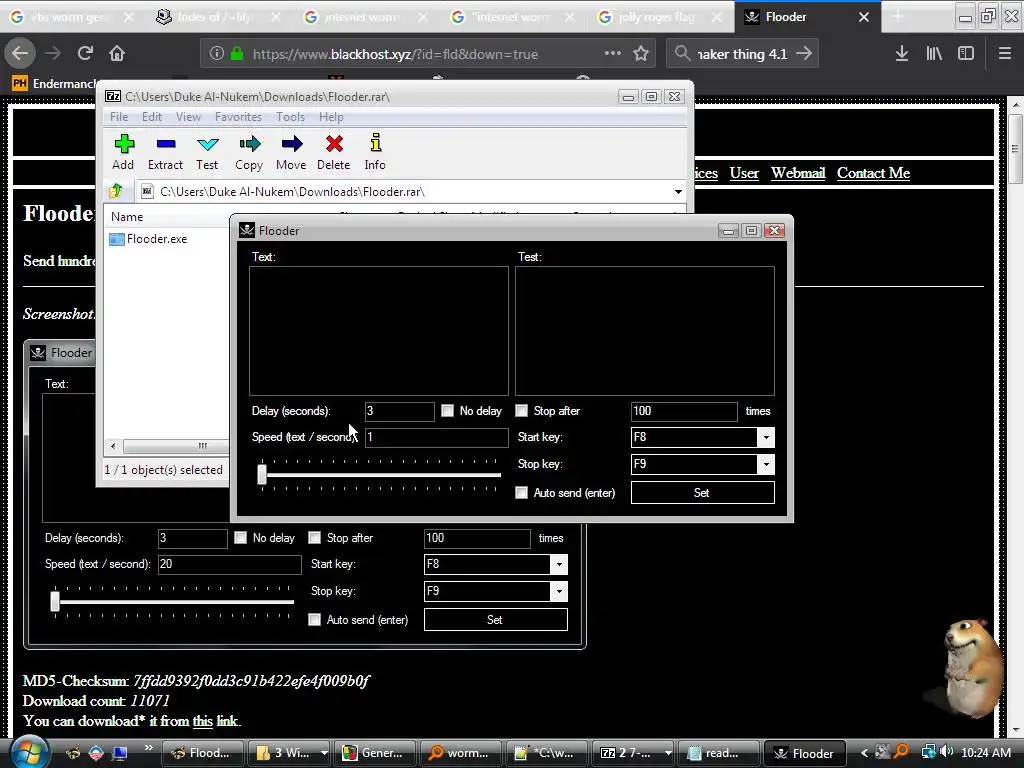Screen dimensions: 1024x768
Task: Click the speed slider in webpage screenshot
Action: [x=55, y=601]
